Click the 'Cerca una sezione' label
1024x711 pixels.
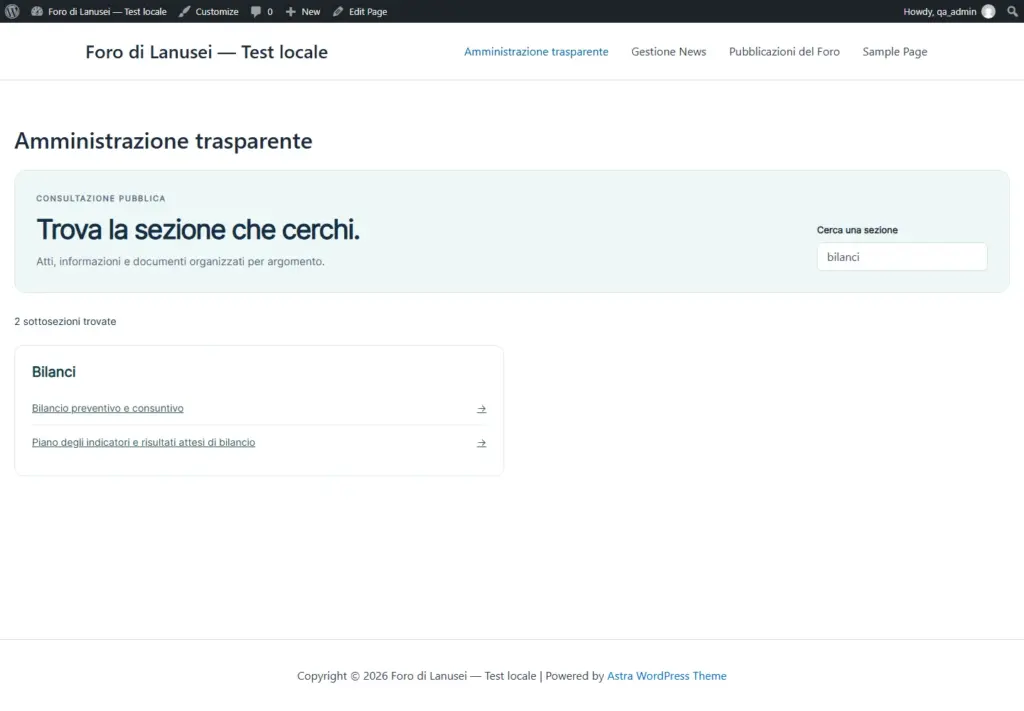pyautogui.click(x=857, y=230)
